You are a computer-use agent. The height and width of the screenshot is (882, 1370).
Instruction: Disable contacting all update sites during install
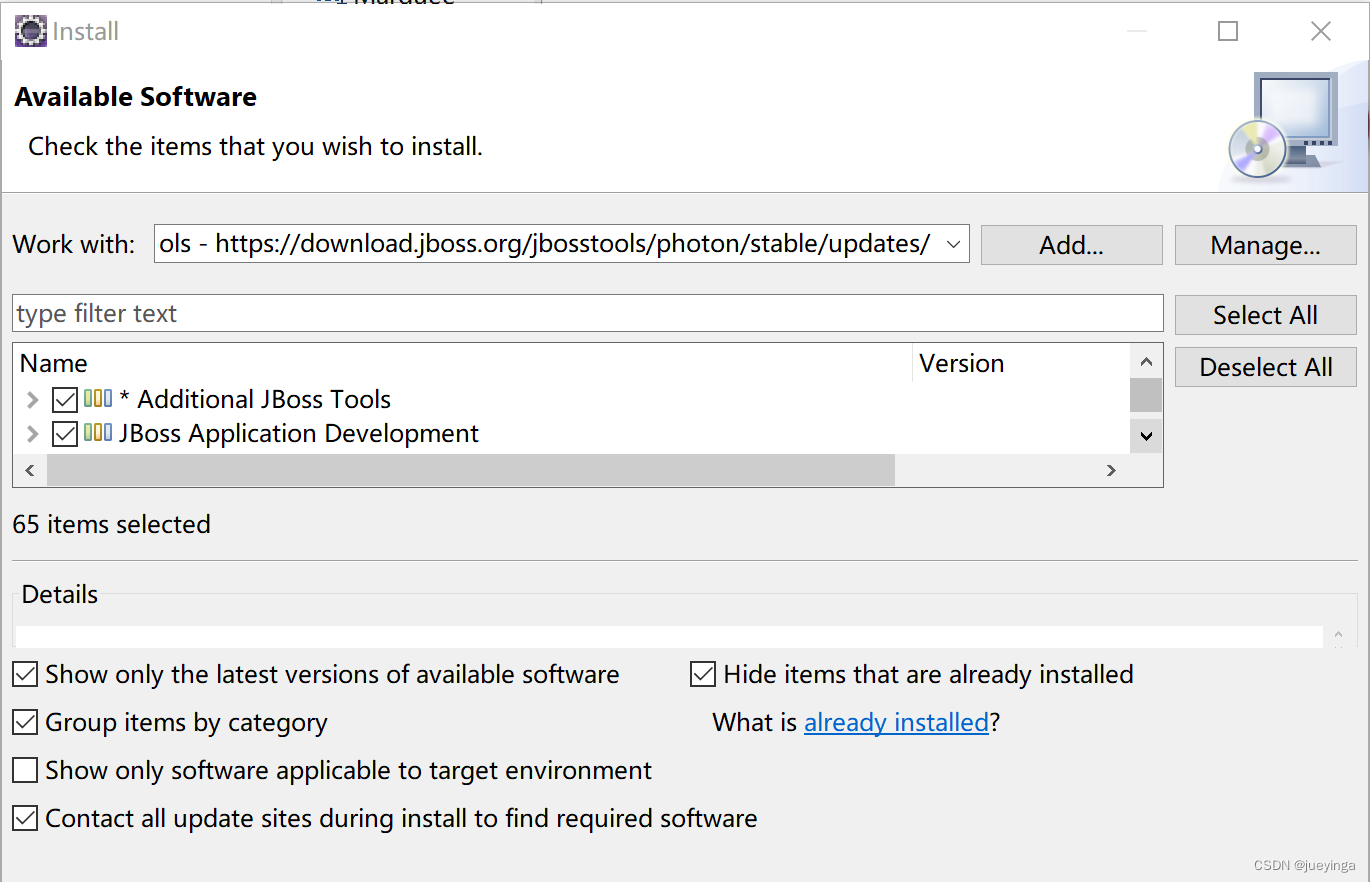(25, 818)
